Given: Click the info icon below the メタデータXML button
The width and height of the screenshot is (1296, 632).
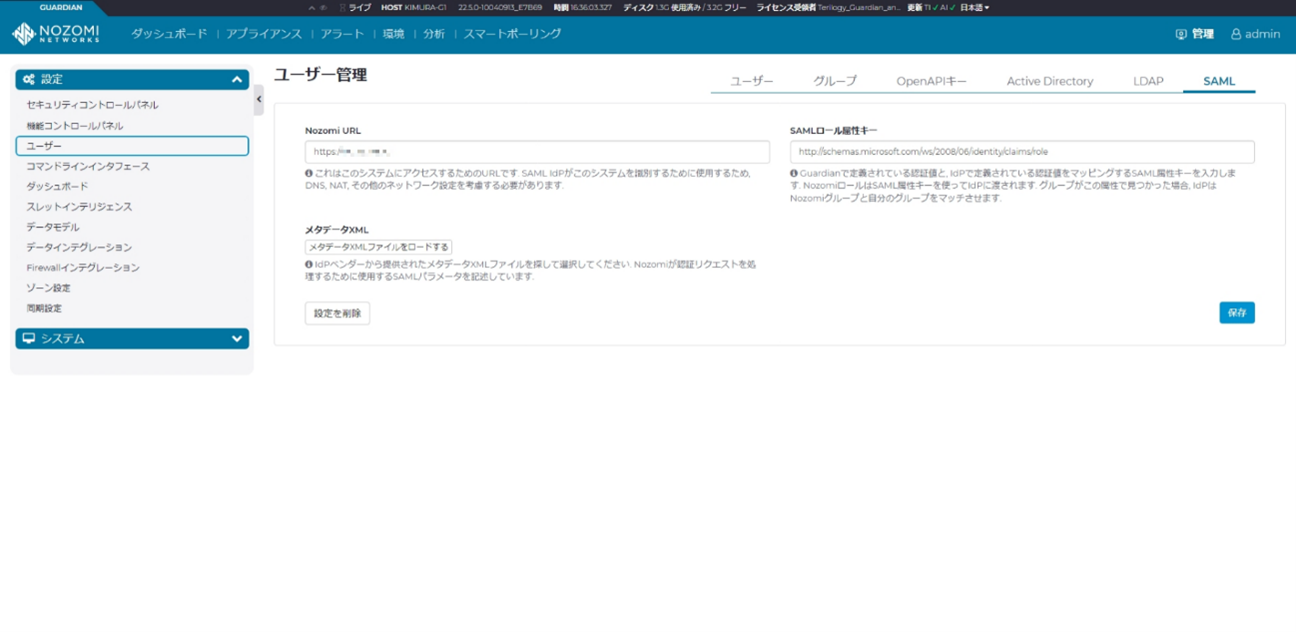Looking at the screenshot, I should click(x=310, y=263).
